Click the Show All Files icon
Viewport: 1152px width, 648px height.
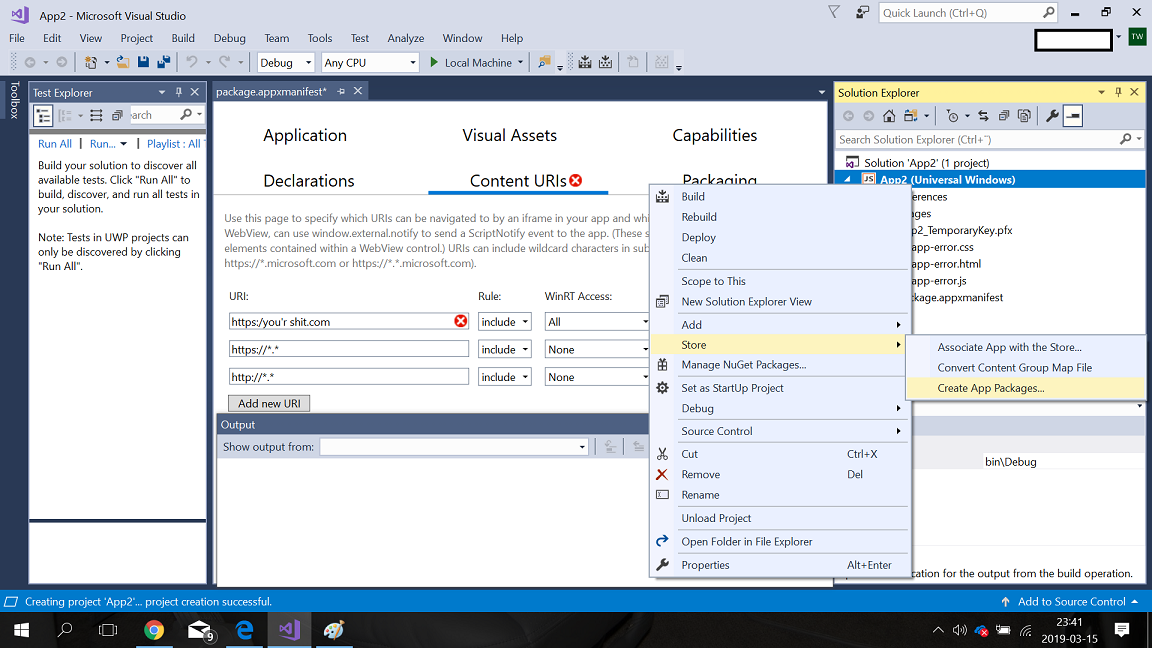pos(1024,115)
